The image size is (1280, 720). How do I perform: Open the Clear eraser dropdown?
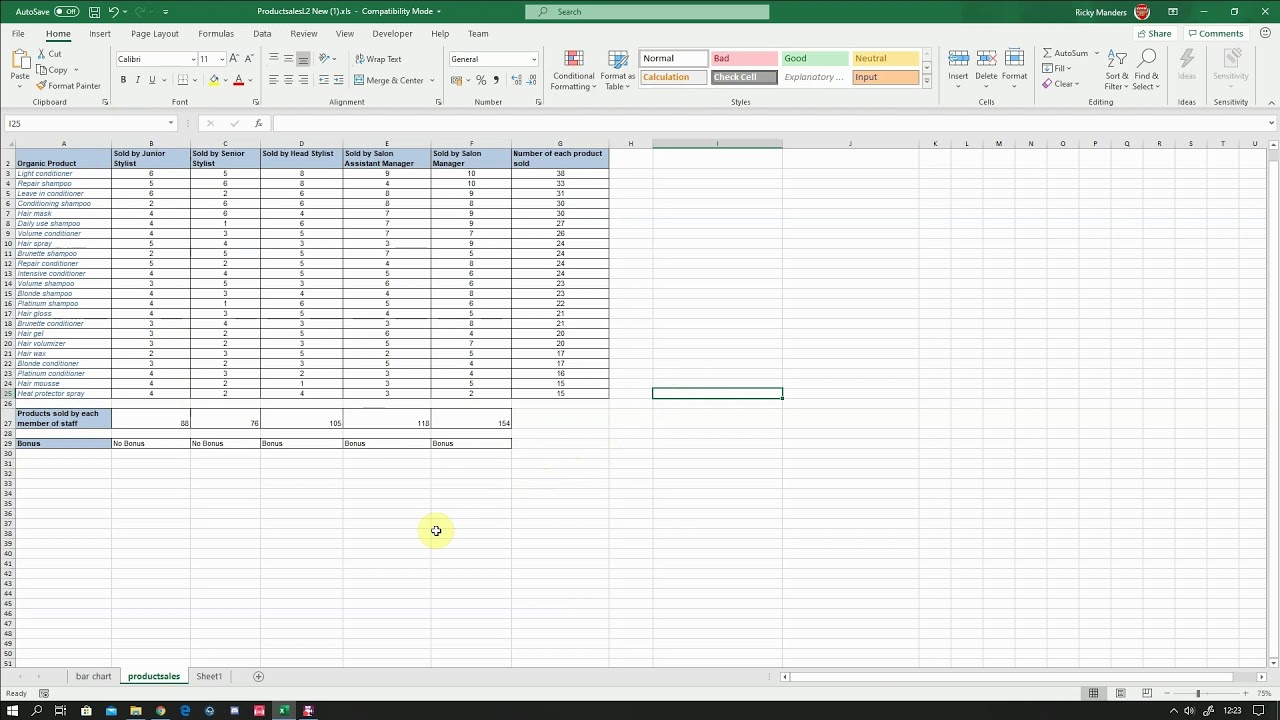1061,84
